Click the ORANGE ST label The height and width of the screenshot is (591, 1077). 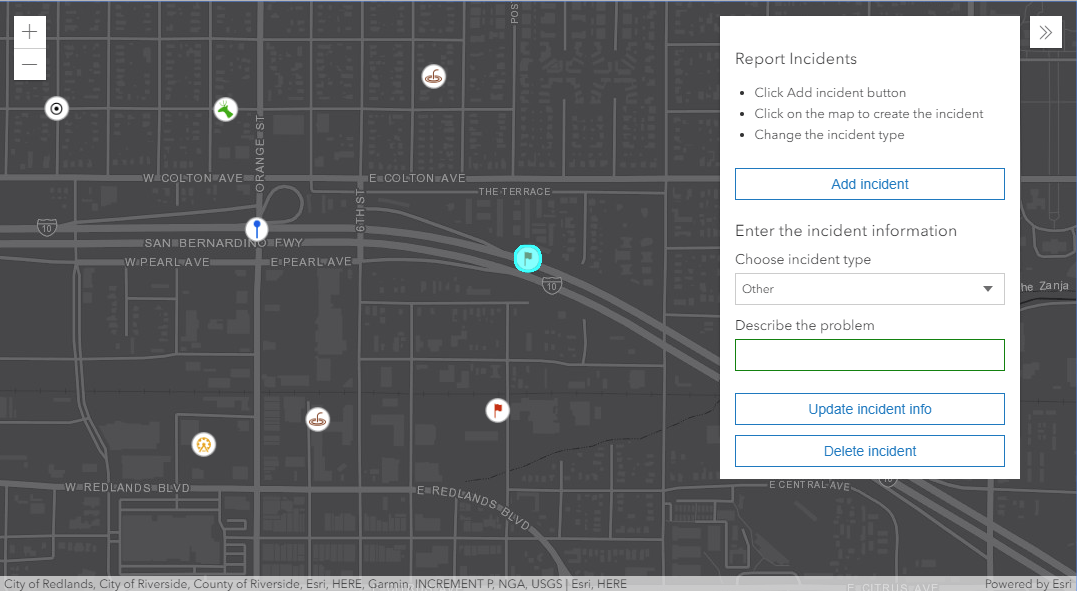pos(260,154)
